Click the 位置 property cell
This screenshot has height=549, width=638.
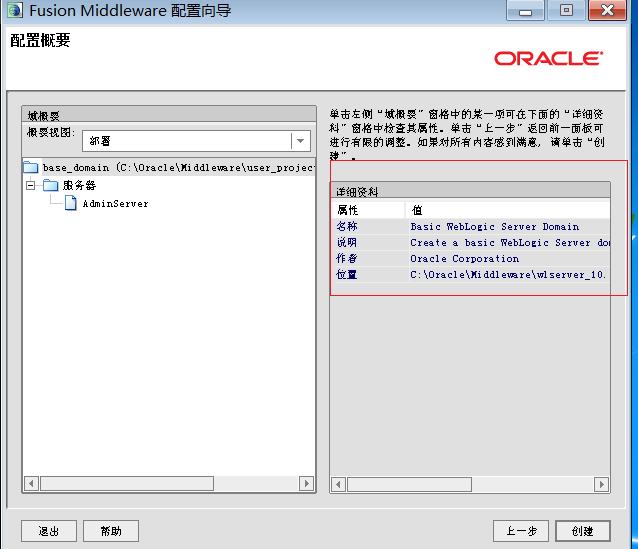369,275
